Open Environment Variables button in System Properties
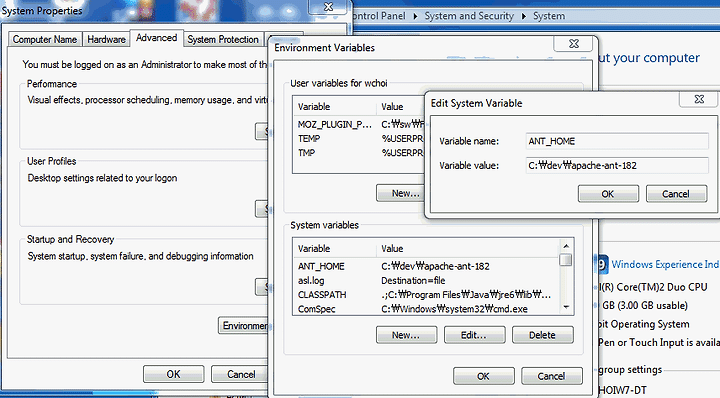 243,325
